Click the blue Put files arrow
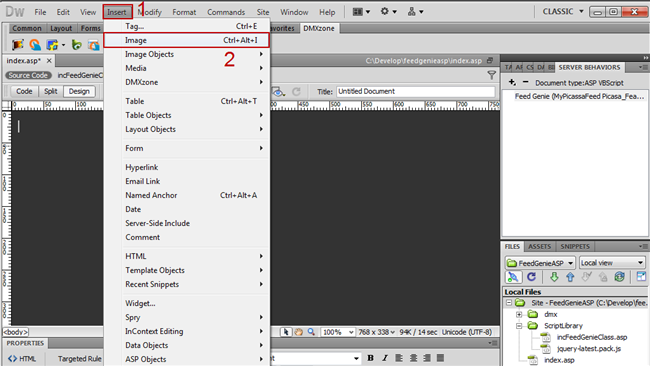 [x=570, y=277]
